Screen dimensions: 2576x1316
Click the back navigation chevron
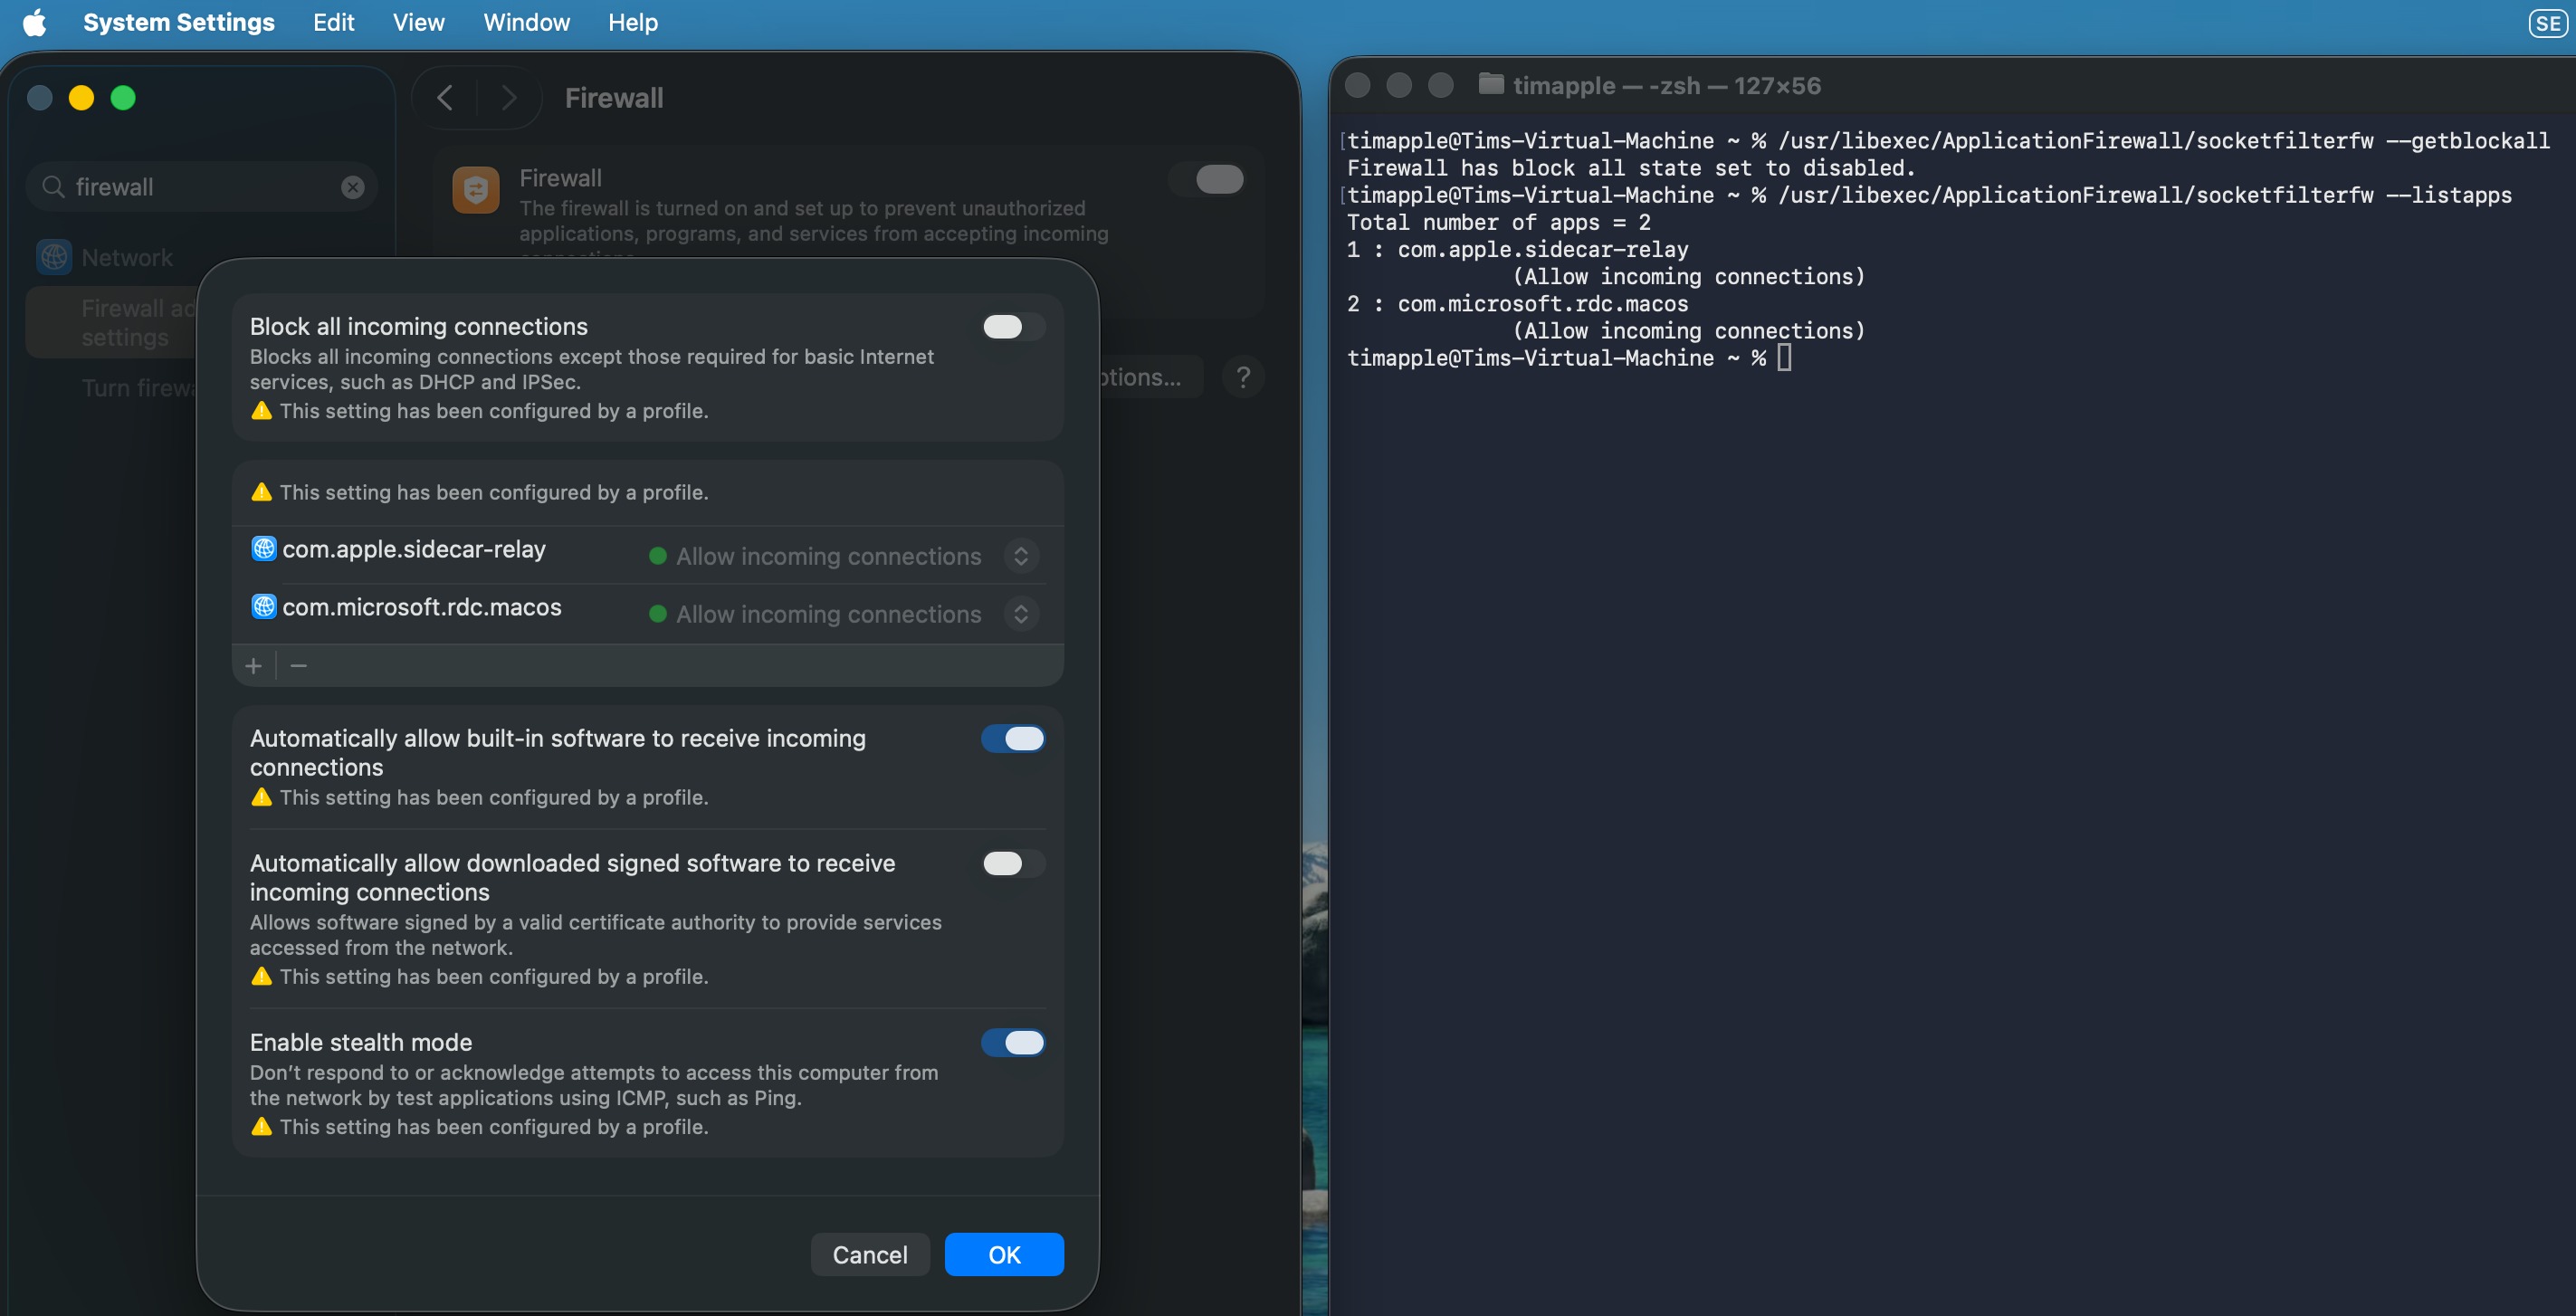tap(445, 98)
